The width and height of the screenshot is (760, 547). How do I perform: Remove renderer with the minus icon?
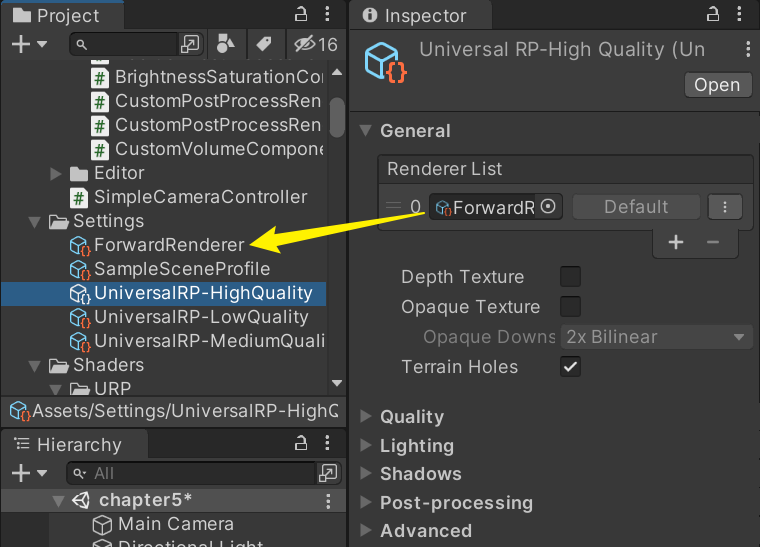713,242
